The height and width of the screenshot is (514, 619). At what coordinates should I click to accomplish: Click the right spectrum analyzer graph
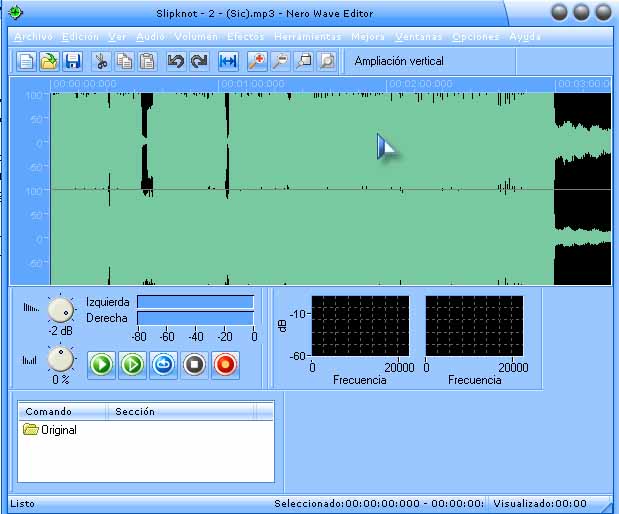click(x=475, y=326)
